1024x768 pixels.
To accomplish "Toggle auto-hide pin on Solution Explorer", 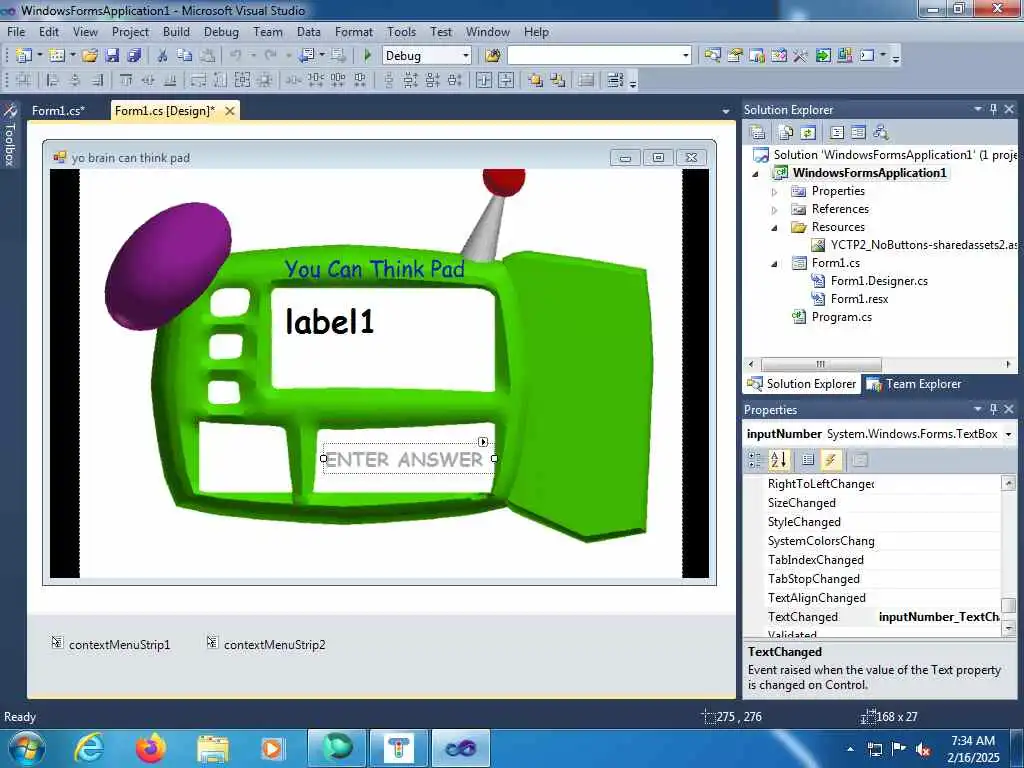I will (993, 109).
